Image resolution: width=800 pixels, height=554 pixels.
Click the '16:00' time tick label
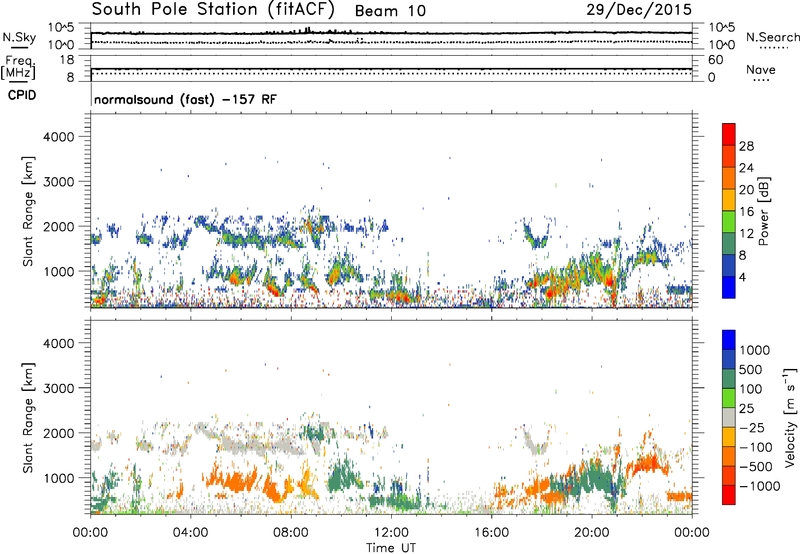coord(491,533)
